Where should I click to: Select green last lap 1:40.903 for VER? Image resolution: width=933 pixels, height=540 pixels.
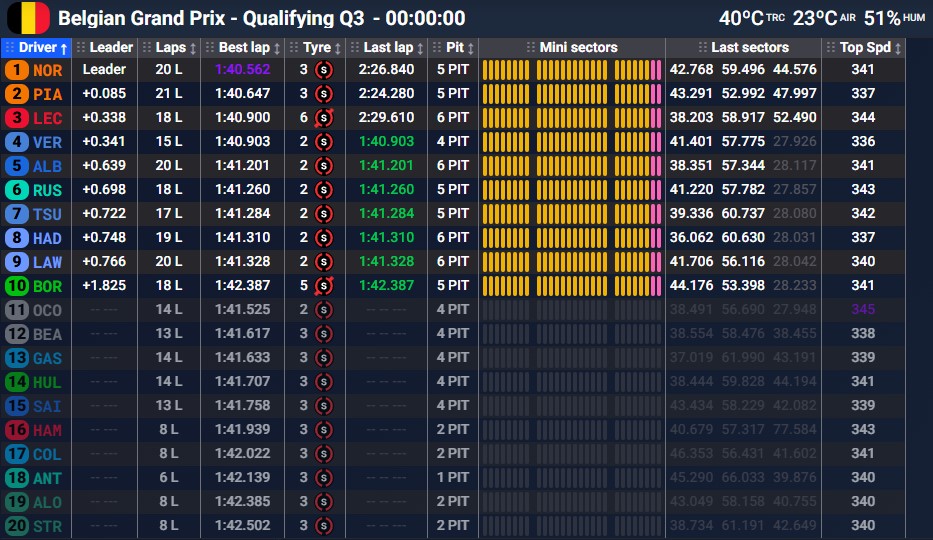coord(386,142)
